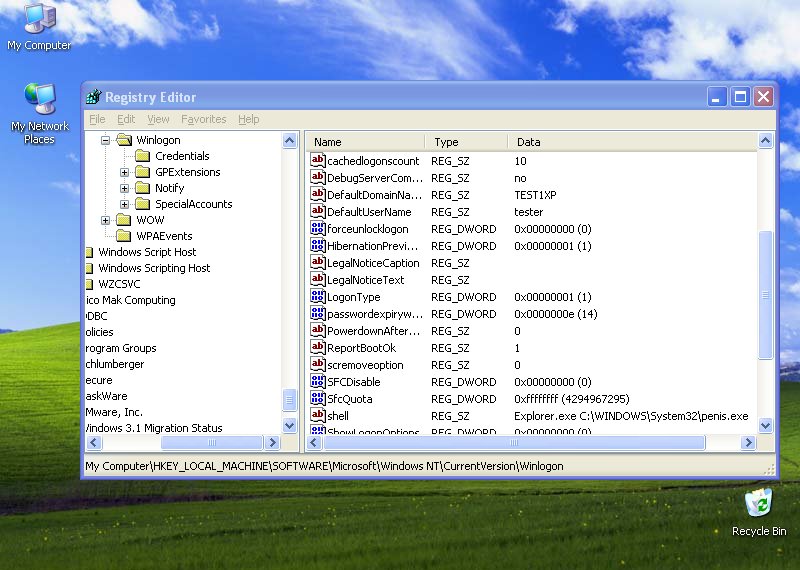Image resolution: width=800 pixels, height=570 pixels.
Task: Click the Windows Script Host folder icon
Action: 90,252
